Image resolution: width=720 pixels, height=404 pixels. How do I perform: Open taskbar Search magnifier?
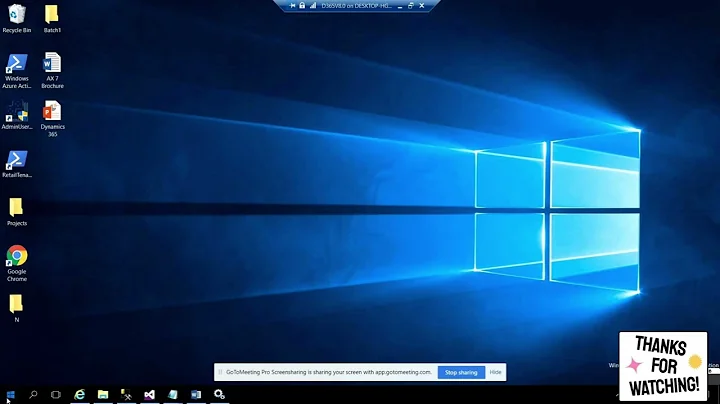[x=33, y=394]
